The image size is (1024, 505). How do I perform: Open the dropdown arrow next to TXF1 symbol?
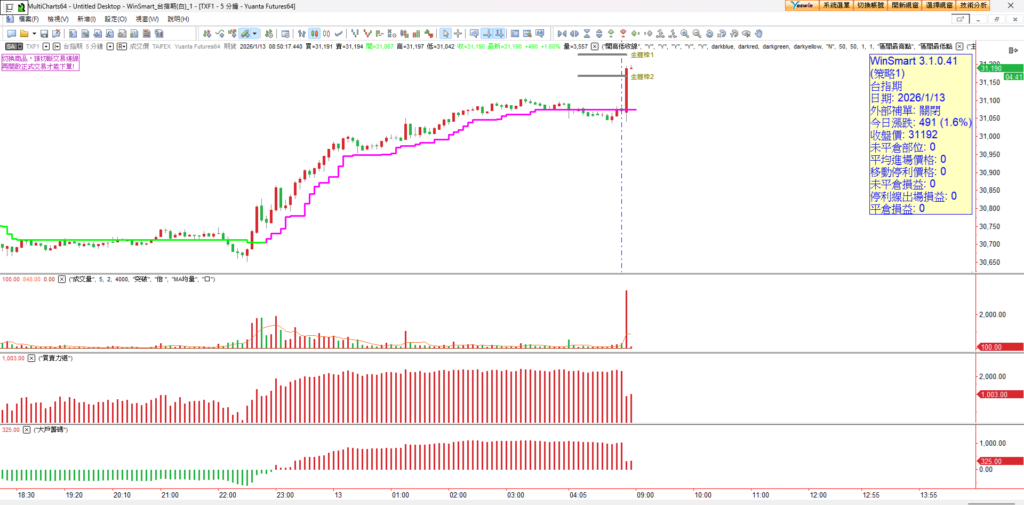(x=46, y=46)
